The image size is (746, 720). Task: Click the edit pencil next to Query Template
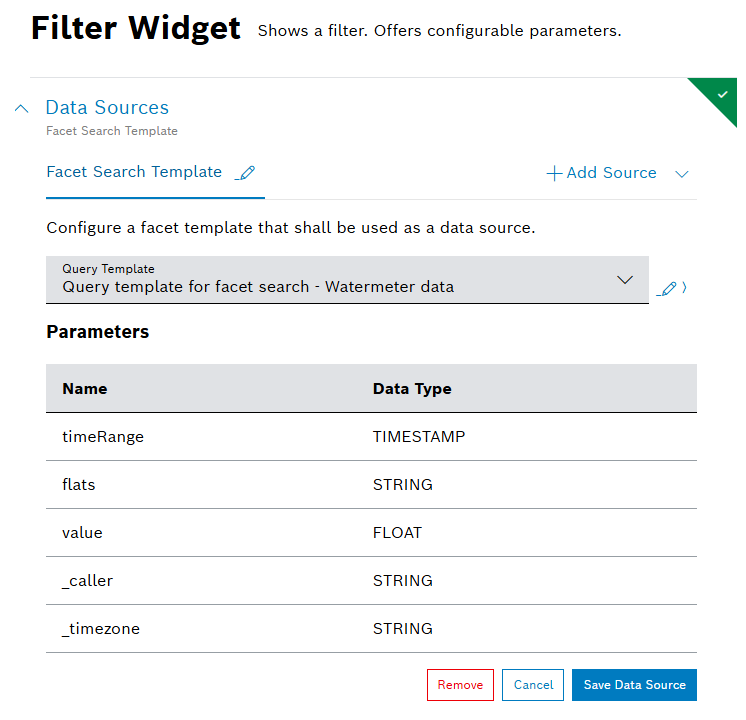click(668, 288)
